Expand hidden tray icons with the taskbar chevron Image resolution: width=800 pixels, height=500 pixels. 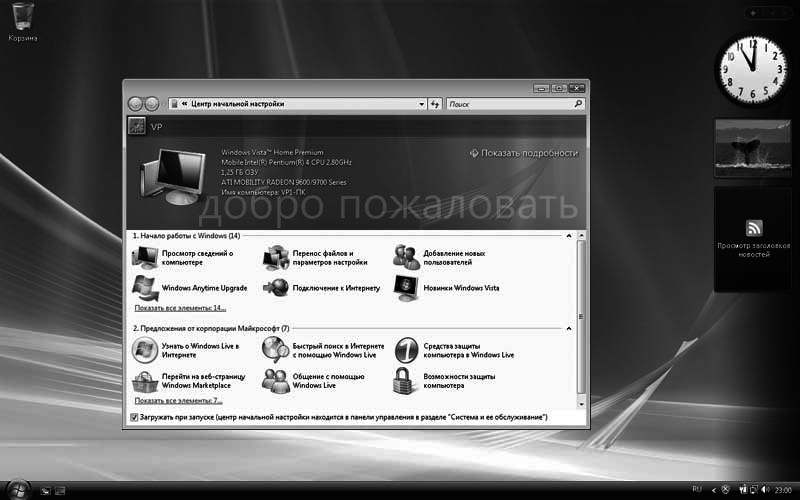(x=714, y=490)
